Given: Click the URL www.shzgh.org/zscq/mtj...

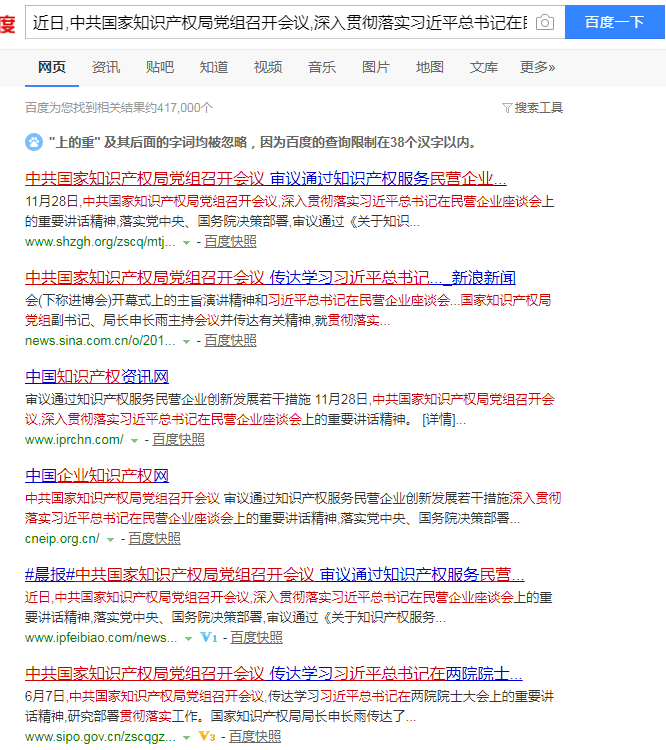Looking at the screenshot, I should (100, 242).
